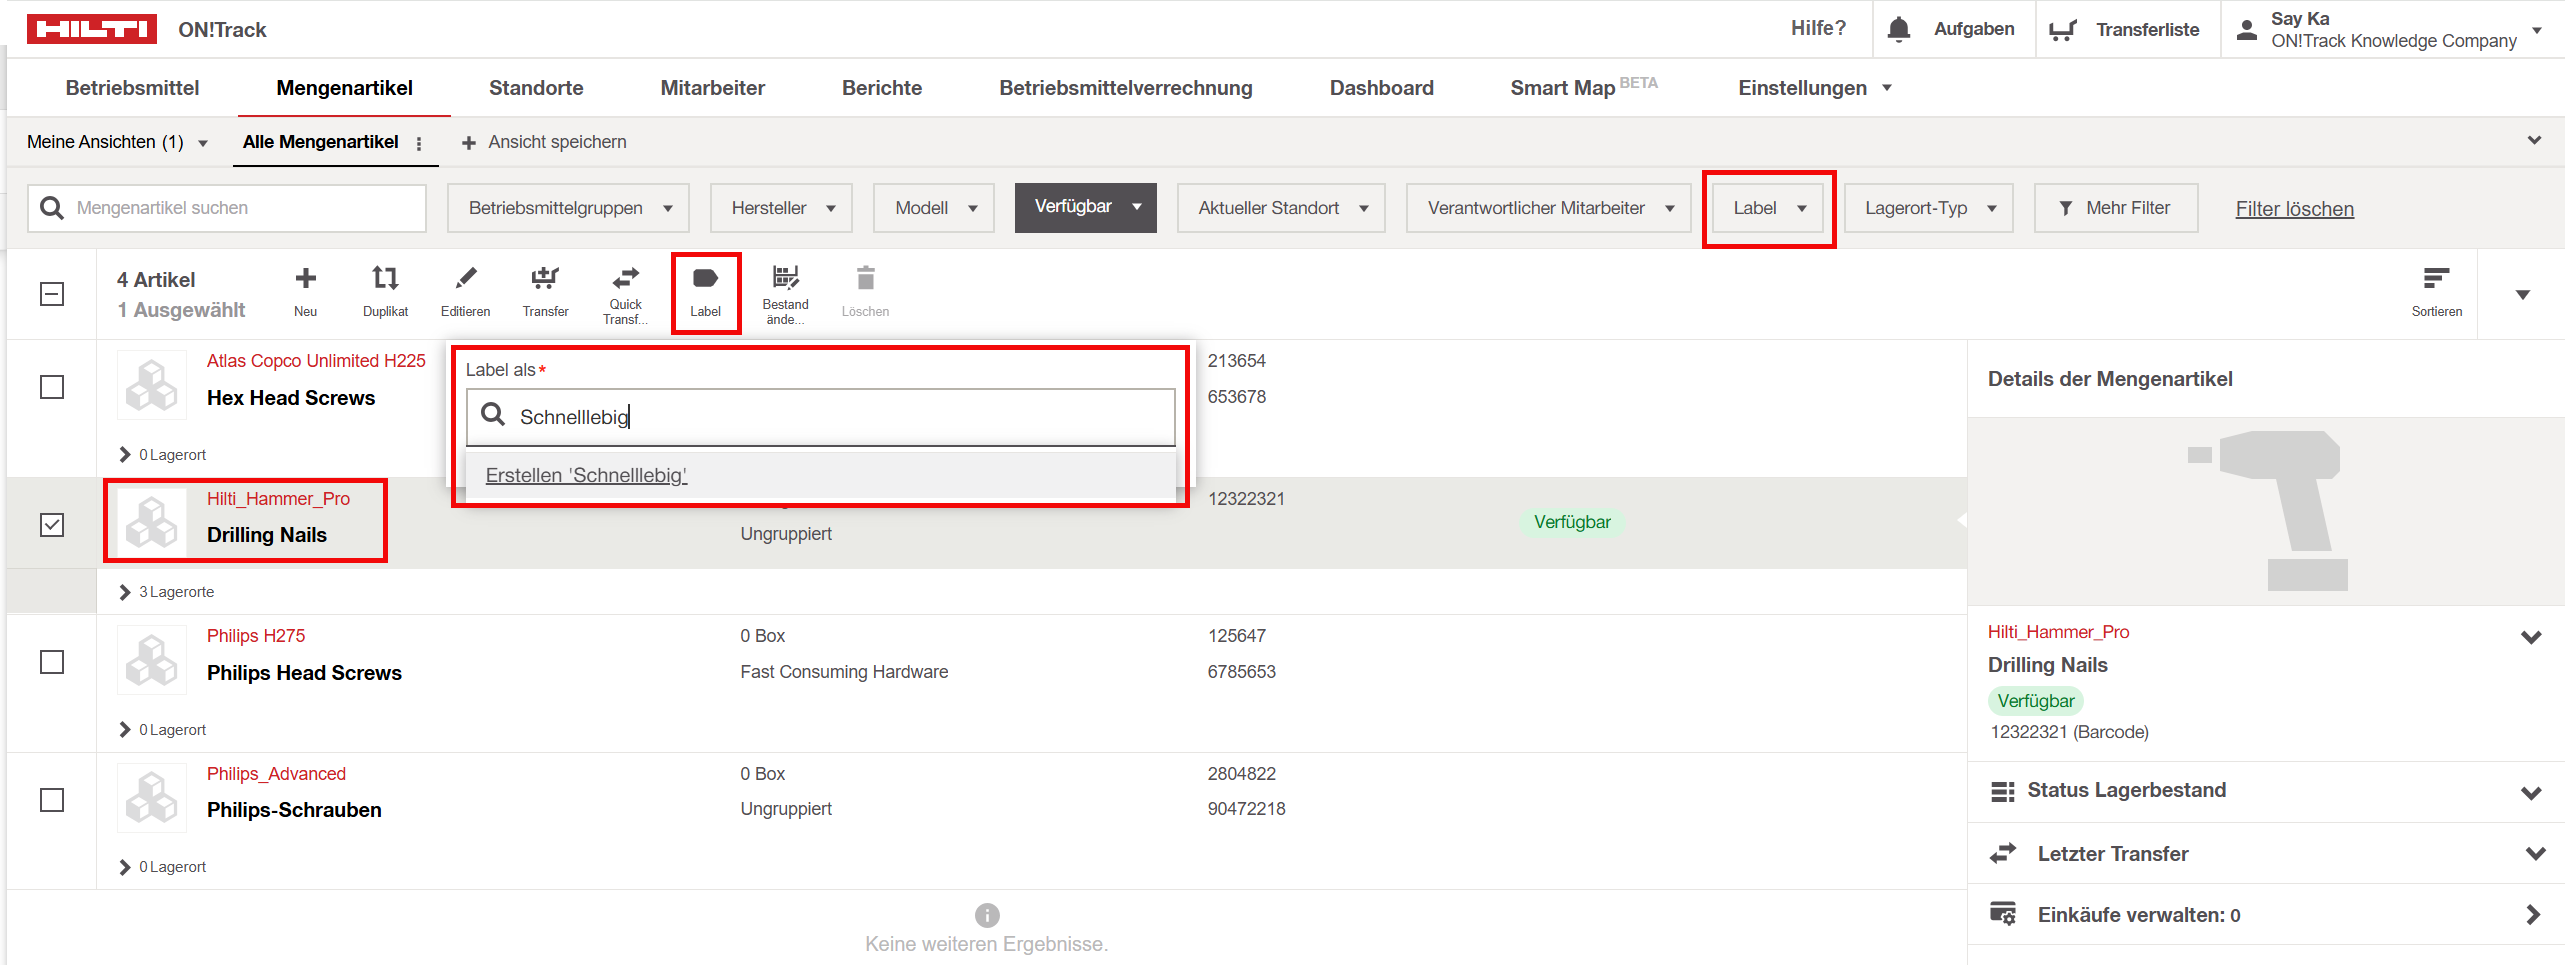The width and height of the screenshot is (2565, 965).
Task: Go to the Berichte tab
Action: tap(881, 88)
